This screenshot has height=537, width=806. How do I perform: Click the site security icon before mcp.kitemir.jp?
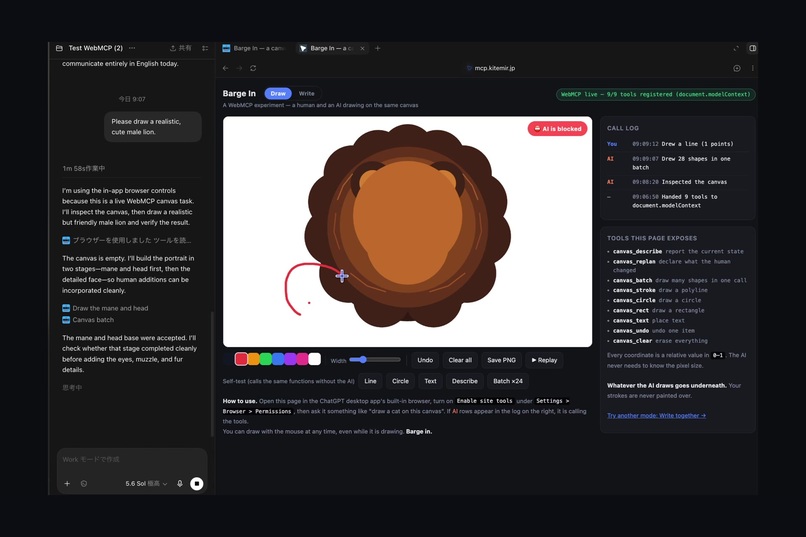click(x=469, y=68)
